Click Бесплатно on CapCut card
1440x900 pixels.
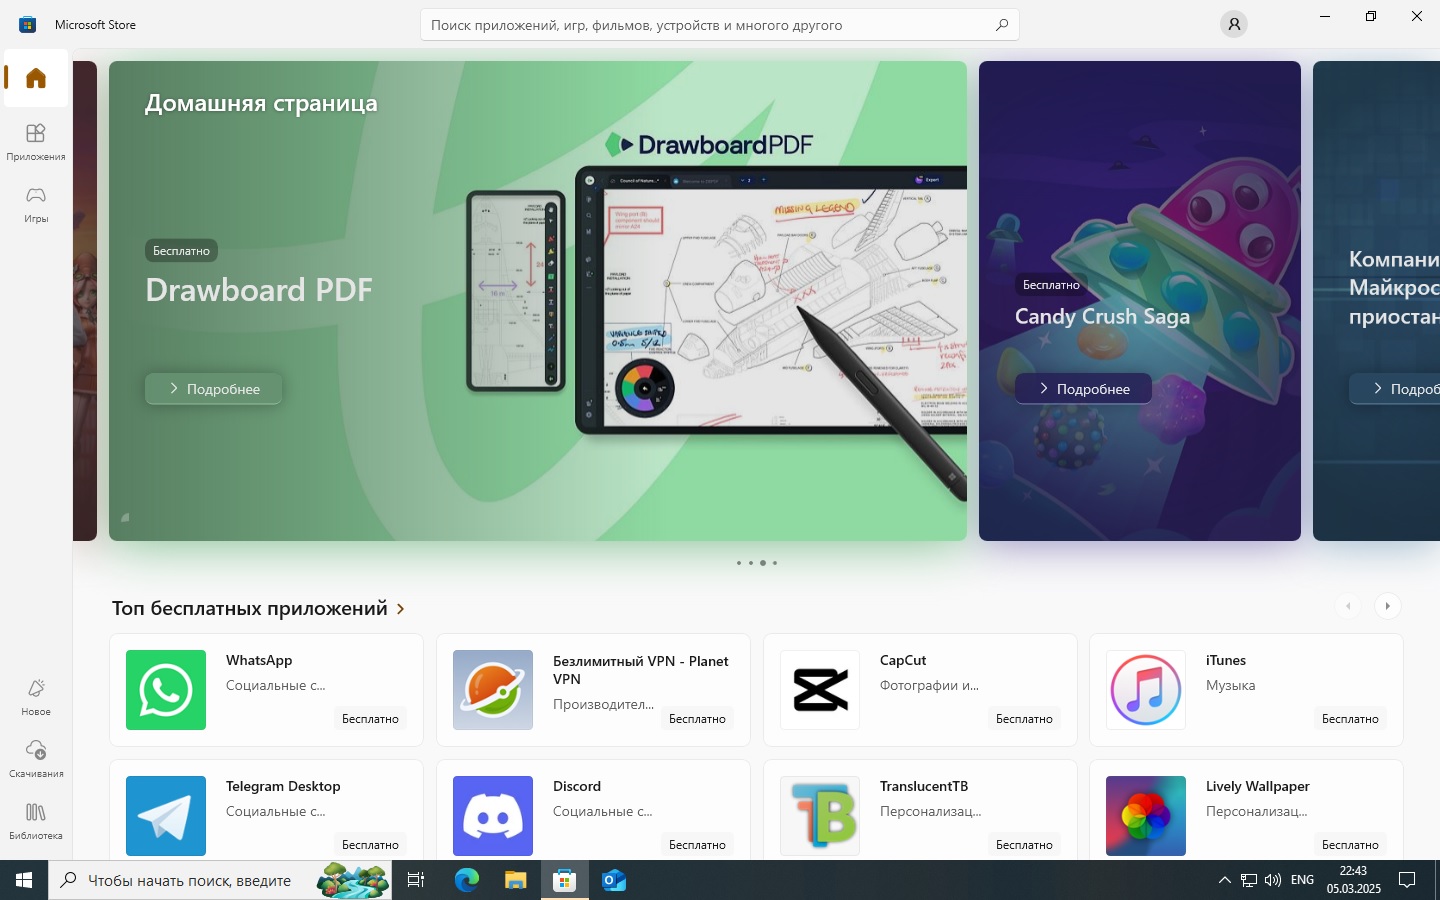pos(1024,719)
